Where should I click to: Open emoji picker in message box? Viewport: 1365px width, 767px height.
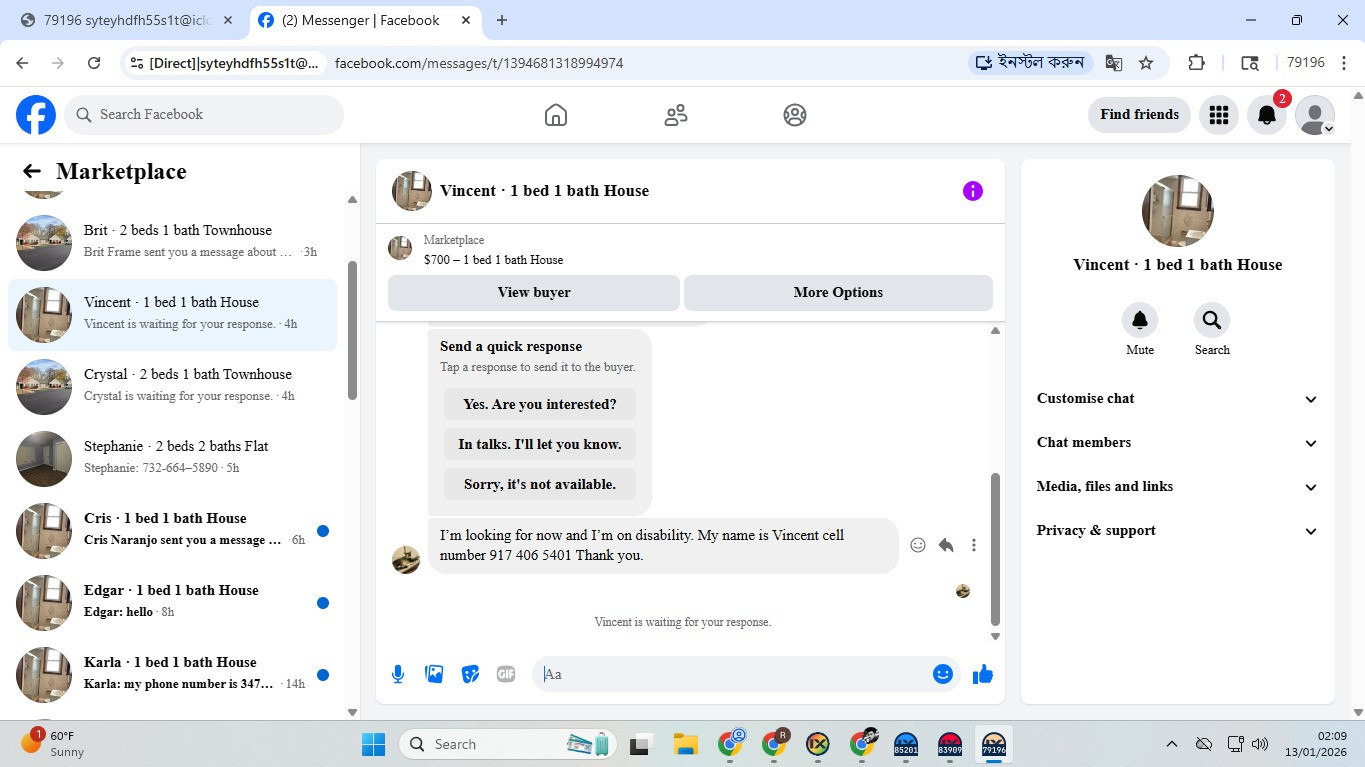(943, 674)
